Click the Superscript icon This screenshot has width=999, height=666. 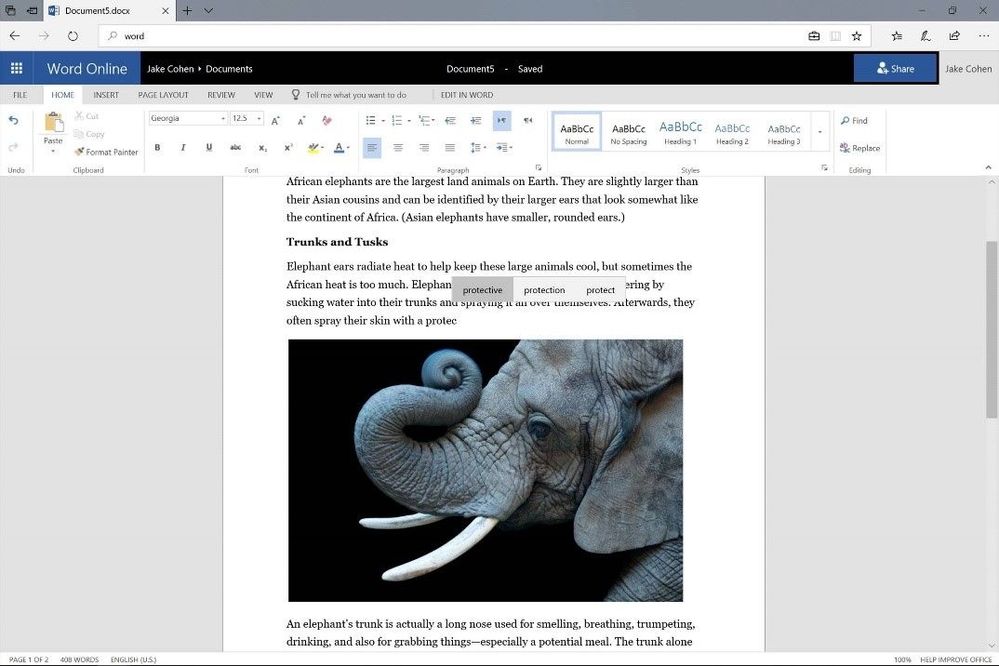(288, 148)
